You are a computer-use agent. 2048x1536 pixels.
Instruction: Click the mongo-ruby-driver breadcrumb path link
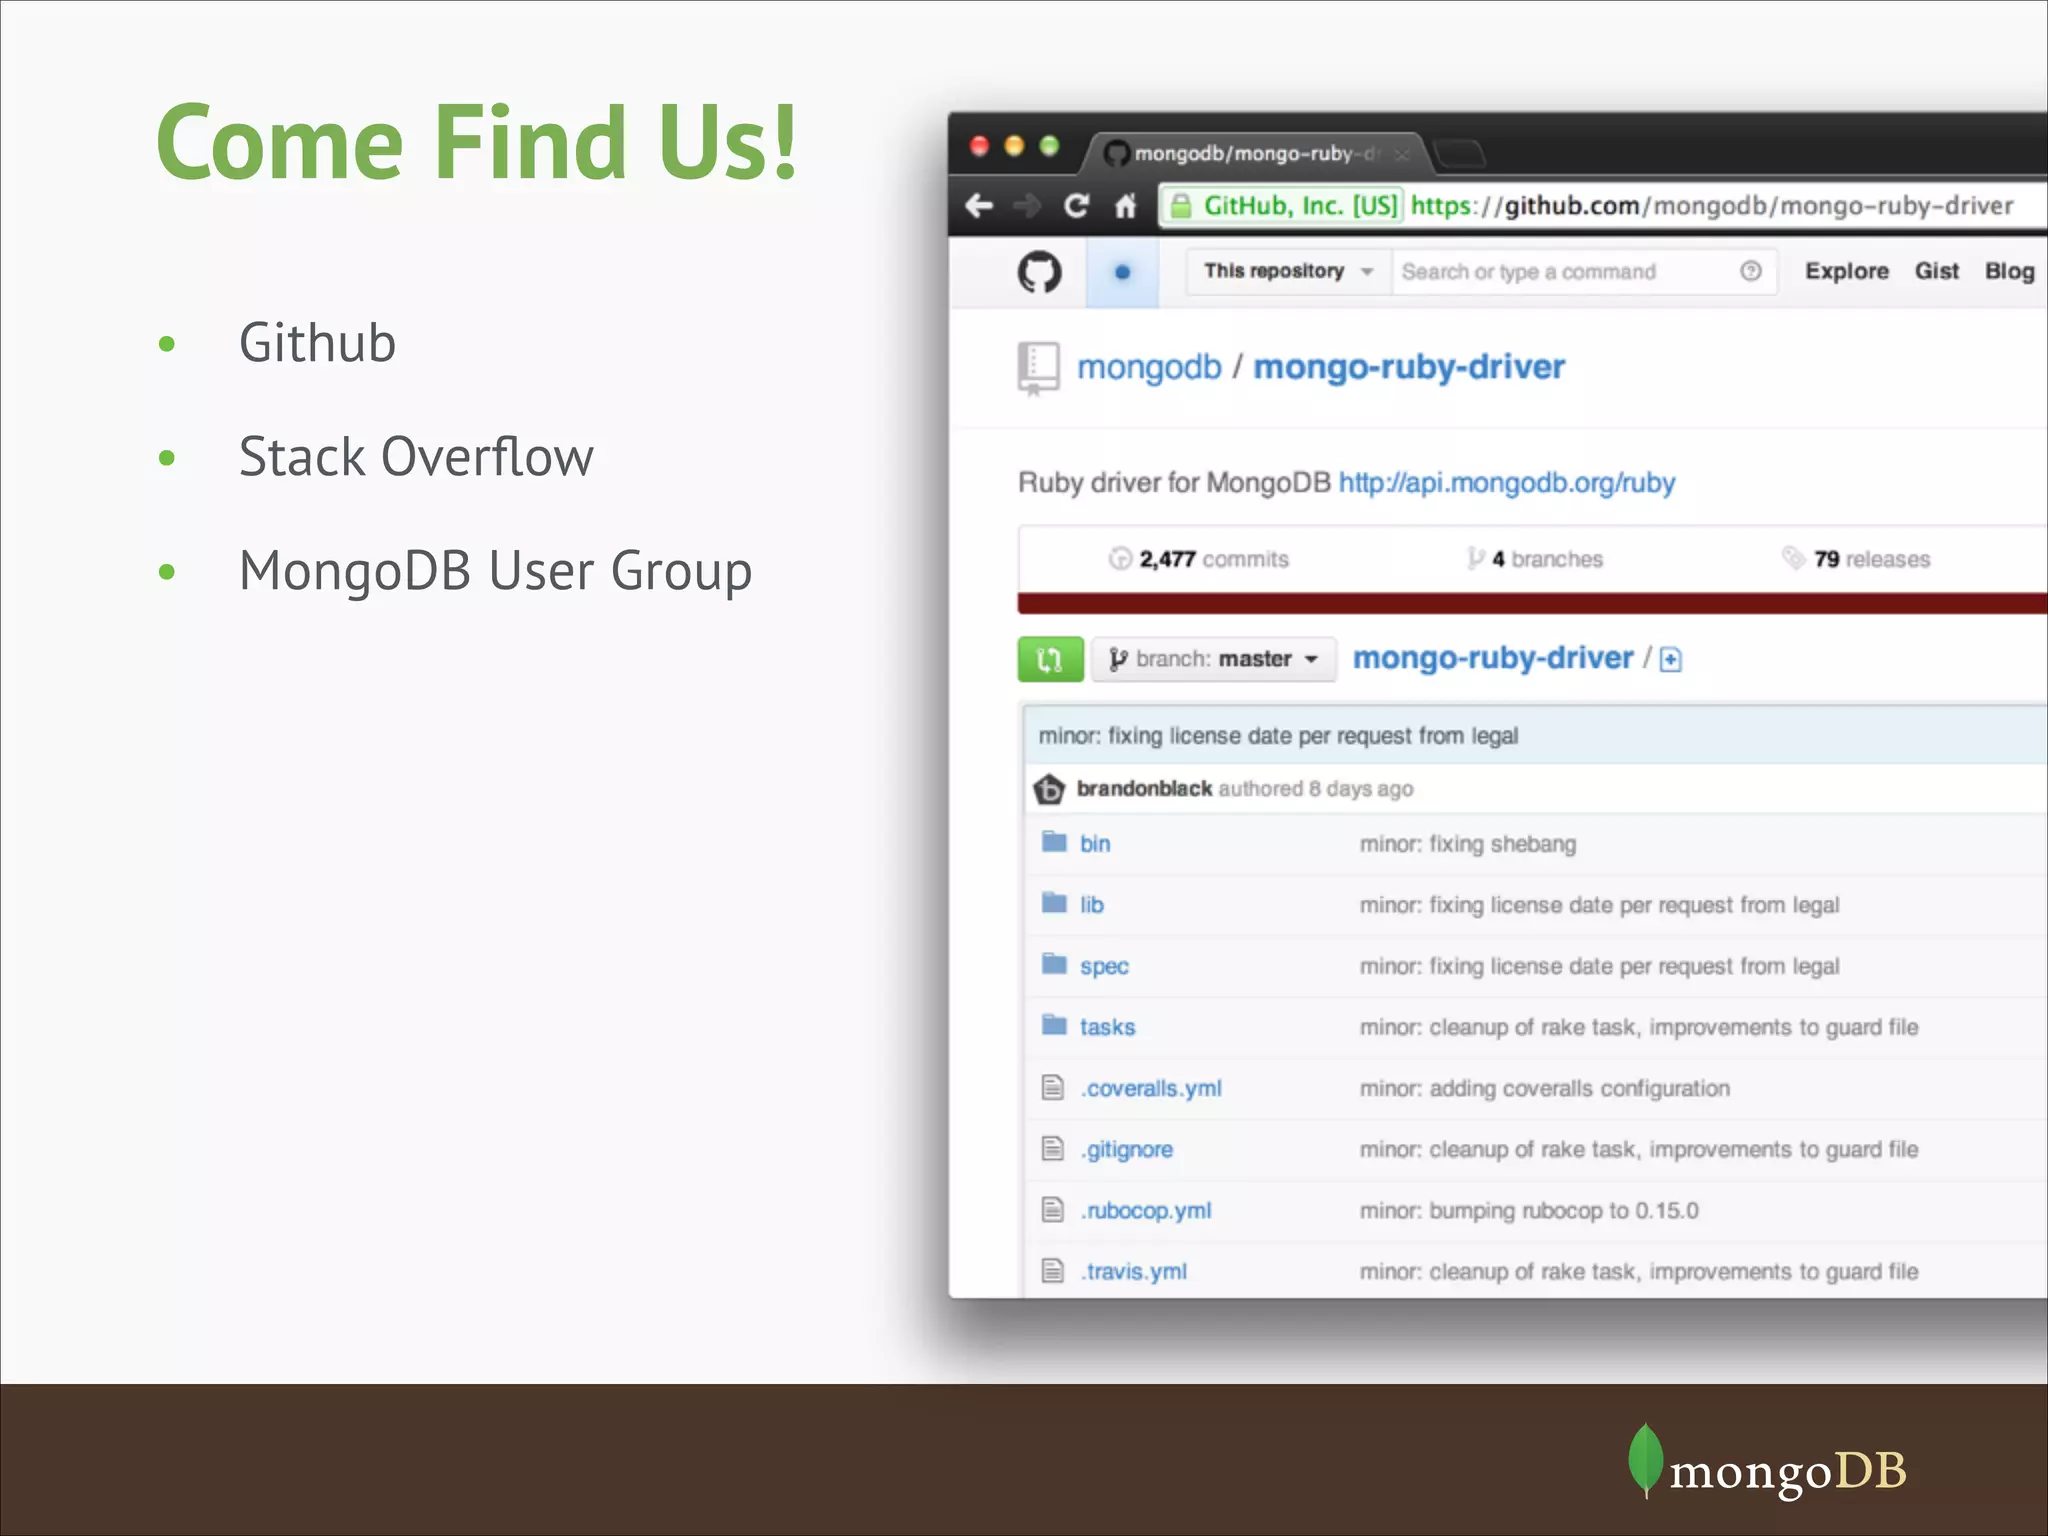pos(1493,658)
